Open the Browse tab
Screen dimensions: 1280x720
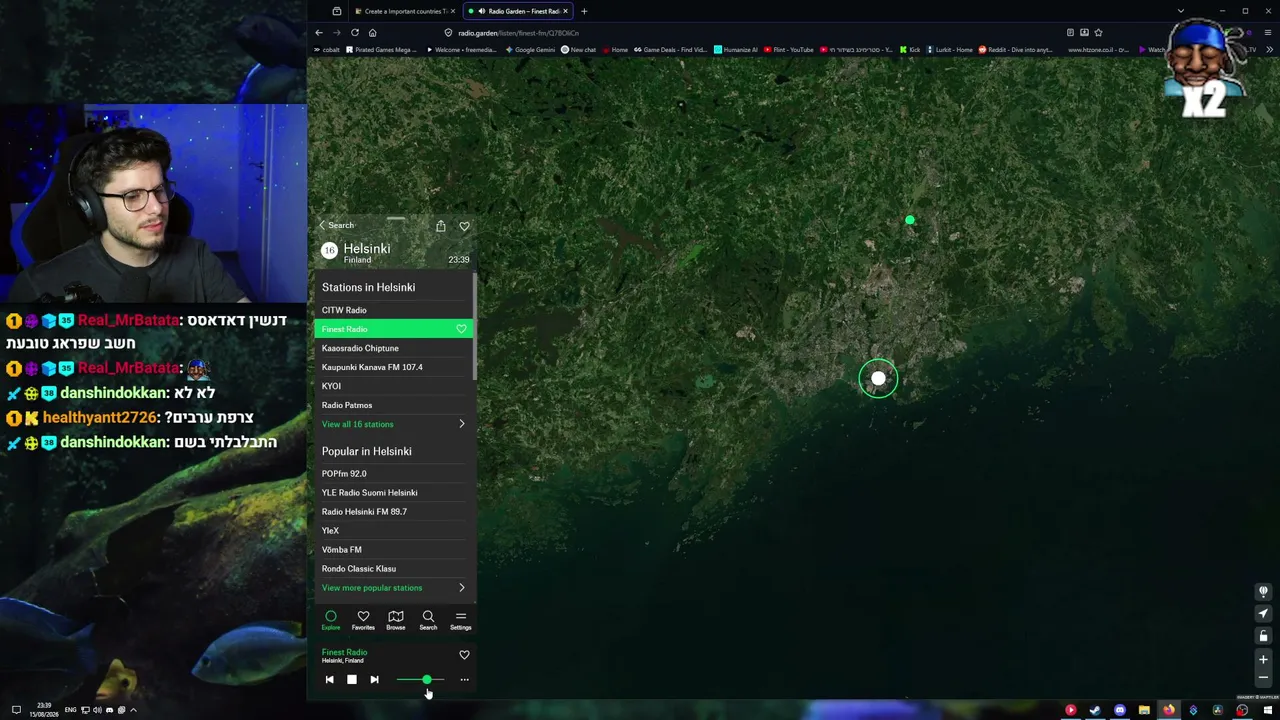[396, 620]
